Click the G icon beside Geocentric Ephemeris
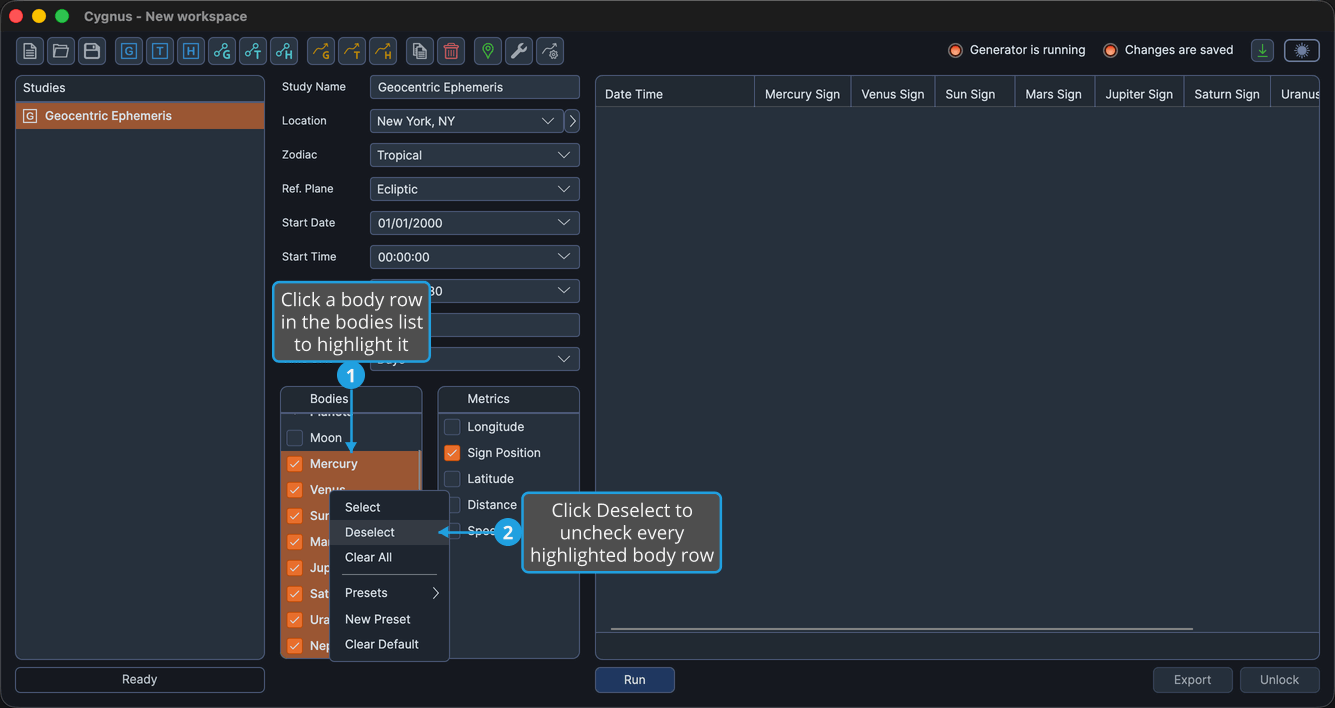The width and height of the screenshot is (1335, 708). (30, 116)
